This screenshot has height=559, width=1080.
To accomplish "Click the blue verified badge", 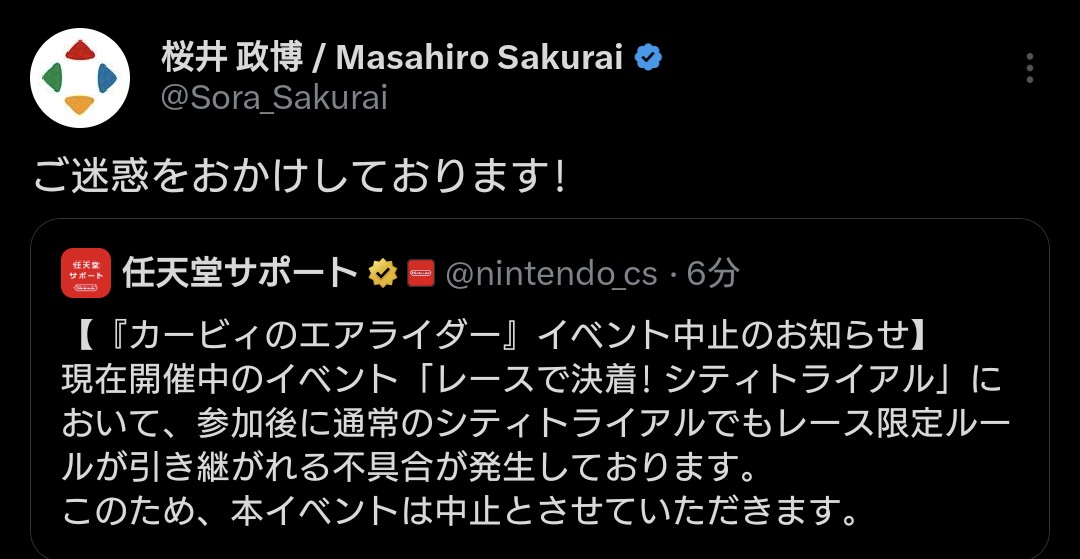I will pos(649,58).
